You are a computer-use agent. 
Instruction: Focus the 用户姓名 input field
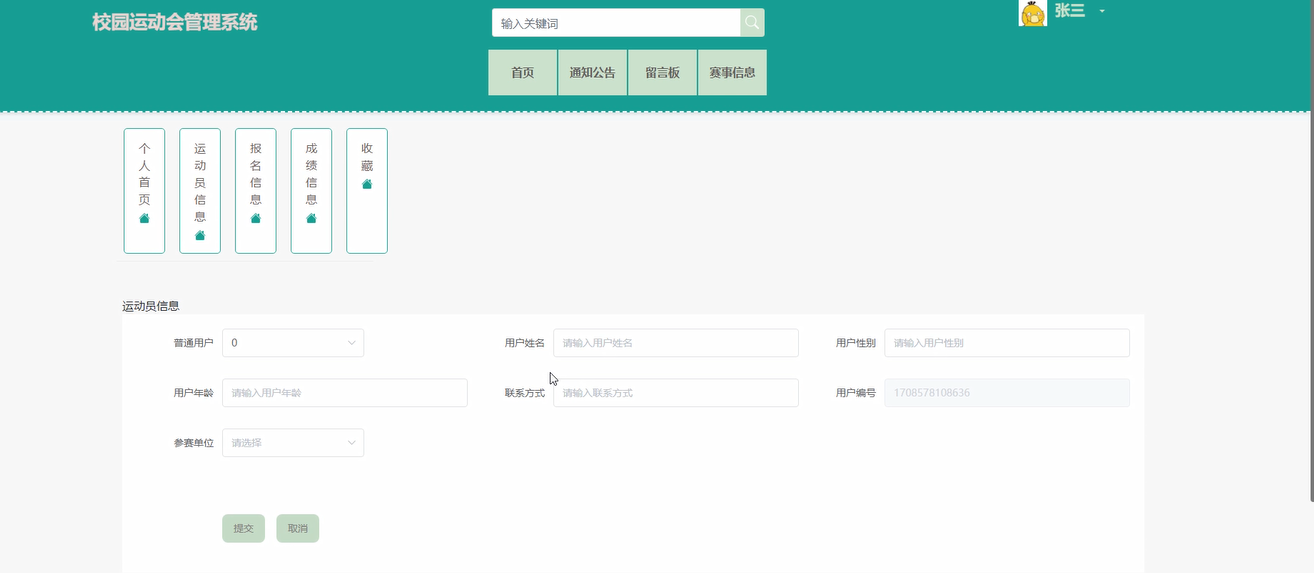[x=676, y=343]
